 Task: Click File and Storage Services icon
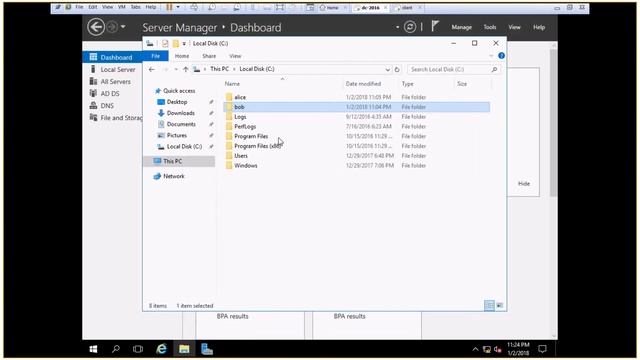93,118
